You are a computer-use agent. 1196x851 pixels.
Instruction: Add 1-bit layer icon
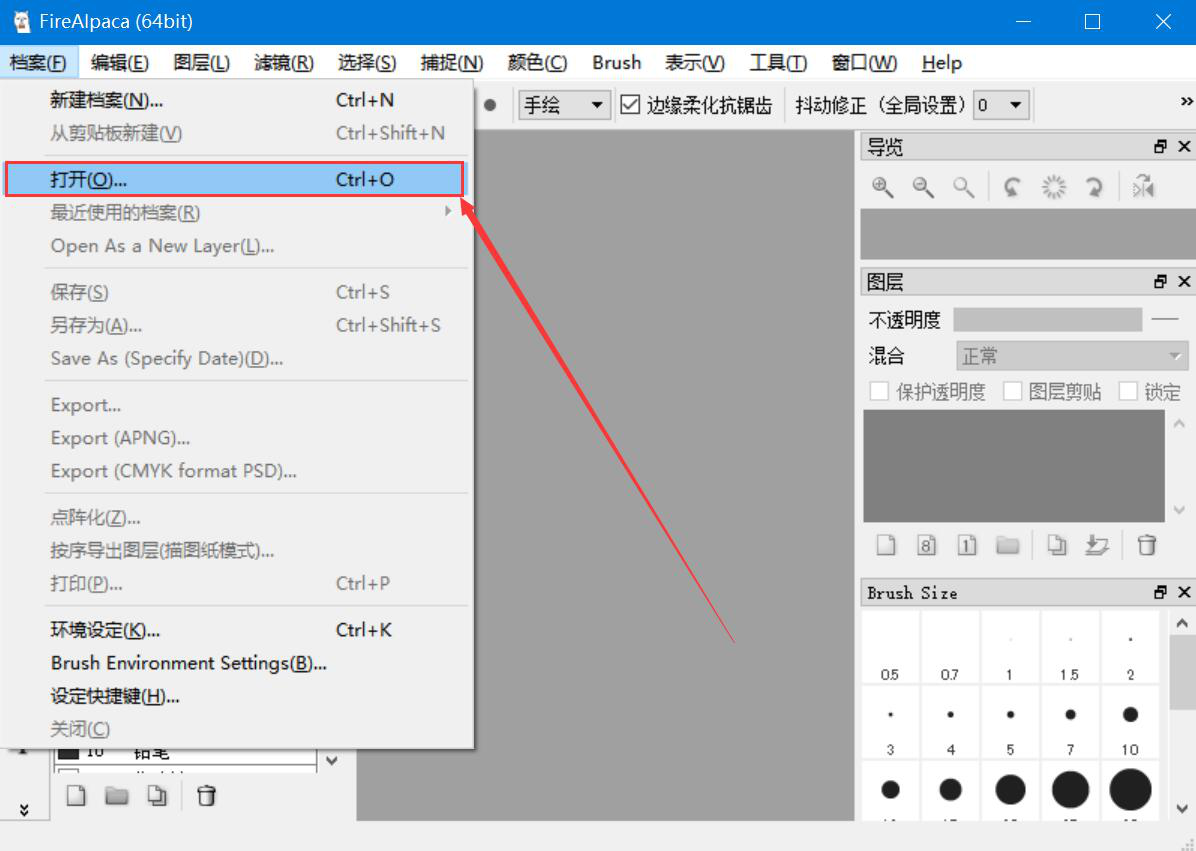pyautogui.click(x=966, y=545)
